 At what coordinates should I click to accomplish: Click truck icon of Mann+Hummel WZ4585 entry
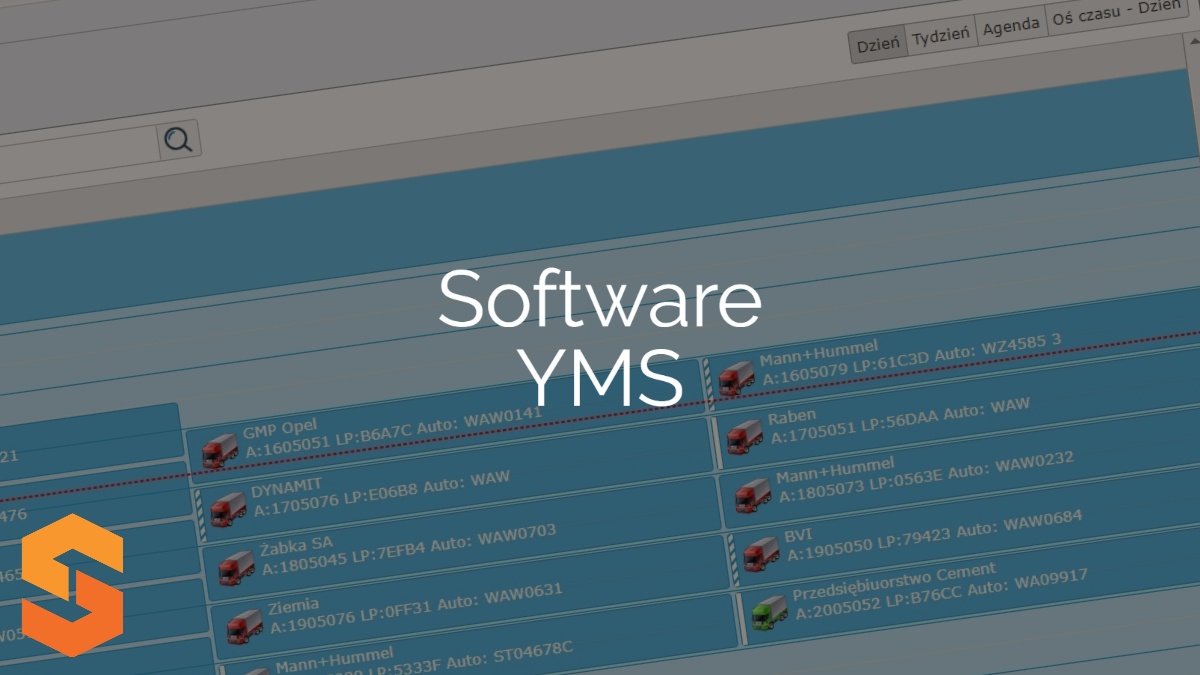tap(736, 378)
